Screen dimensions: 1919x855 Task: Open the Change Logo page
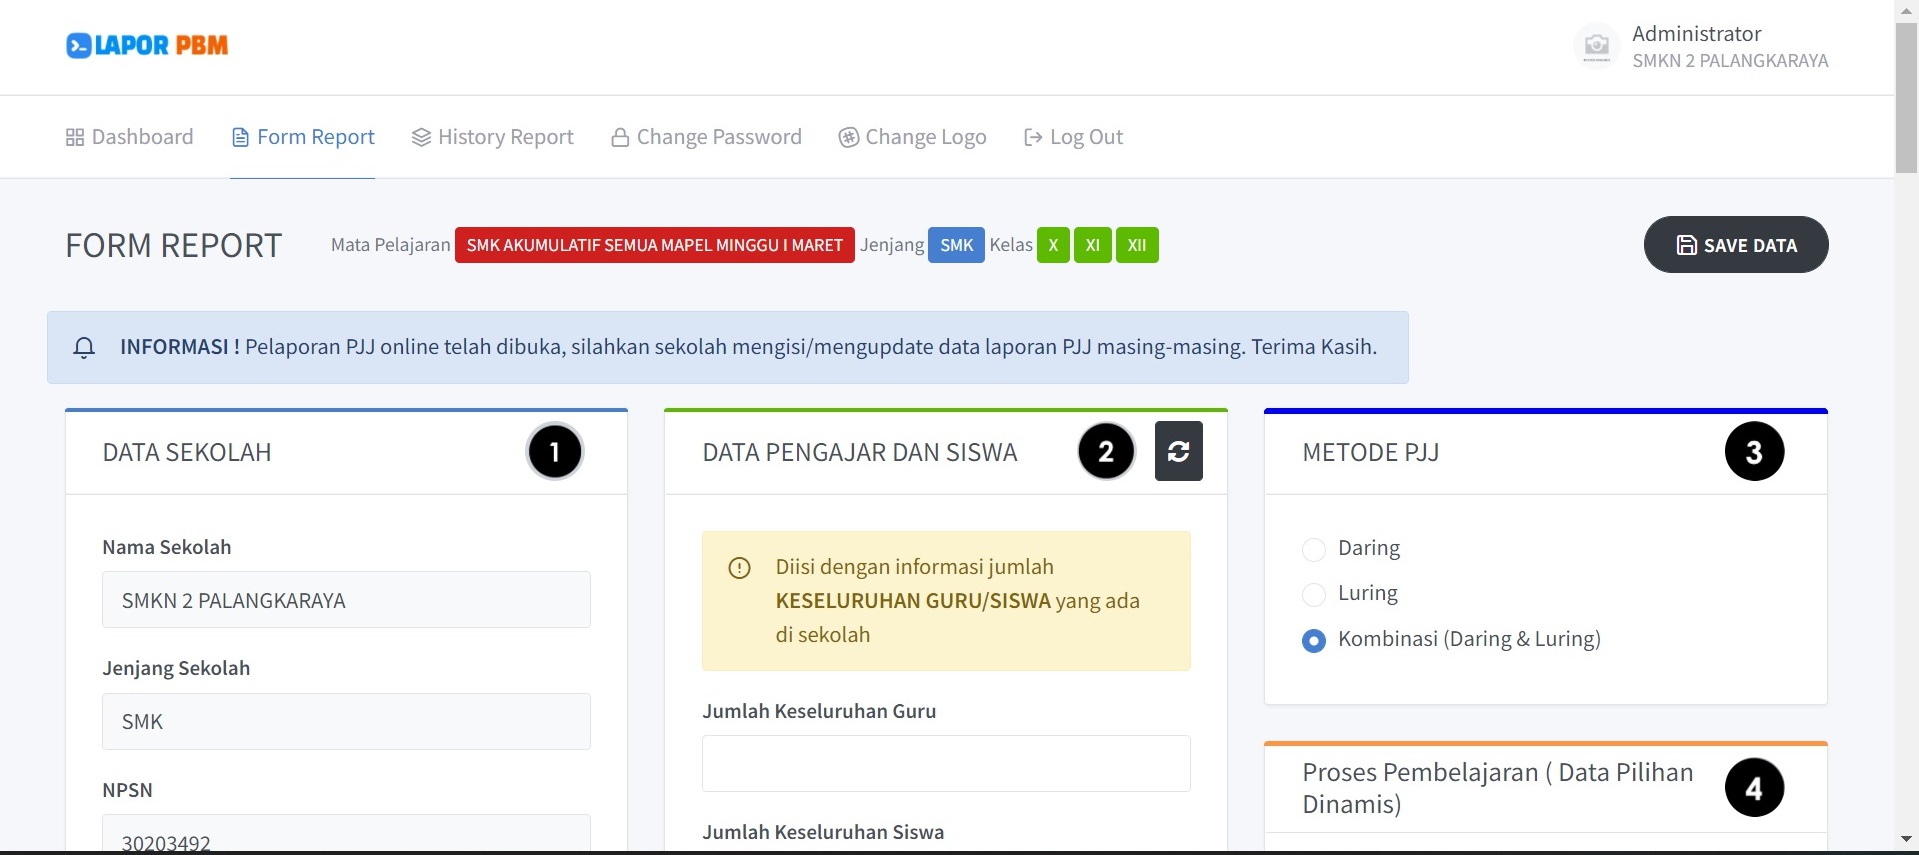tap(912, 137)
